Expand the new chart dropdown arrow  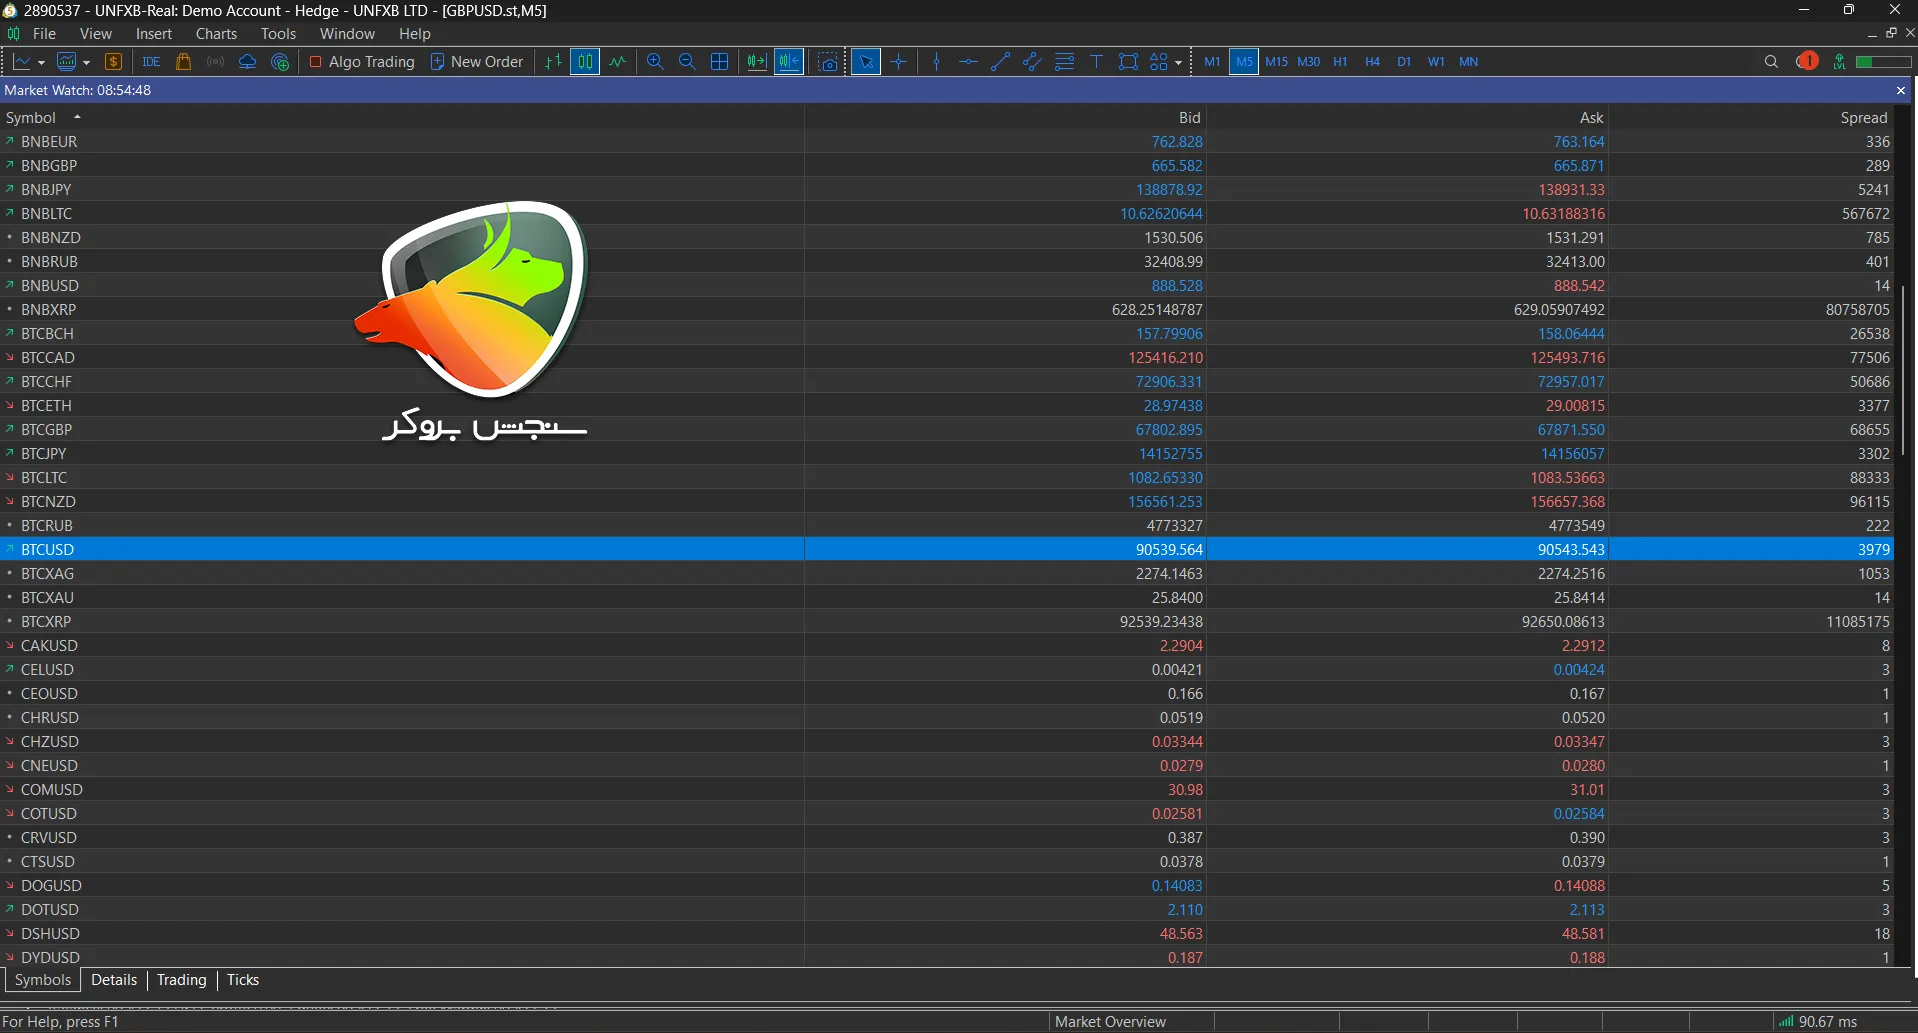(x=41, y=62)
